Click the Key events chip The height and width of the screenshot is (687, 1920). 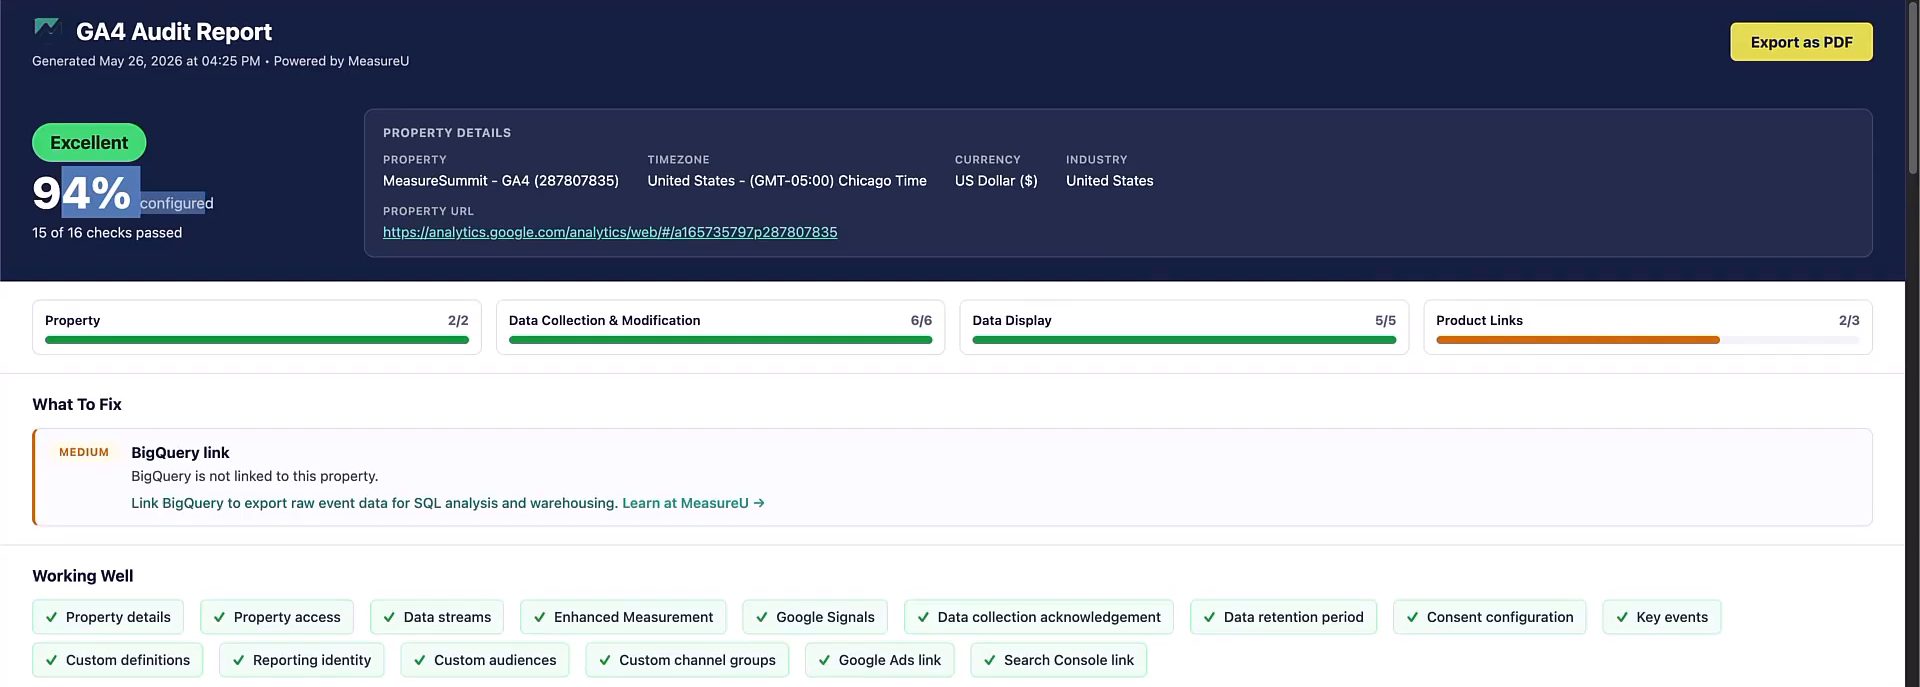pyautogui.click(x=1662, y=617)
